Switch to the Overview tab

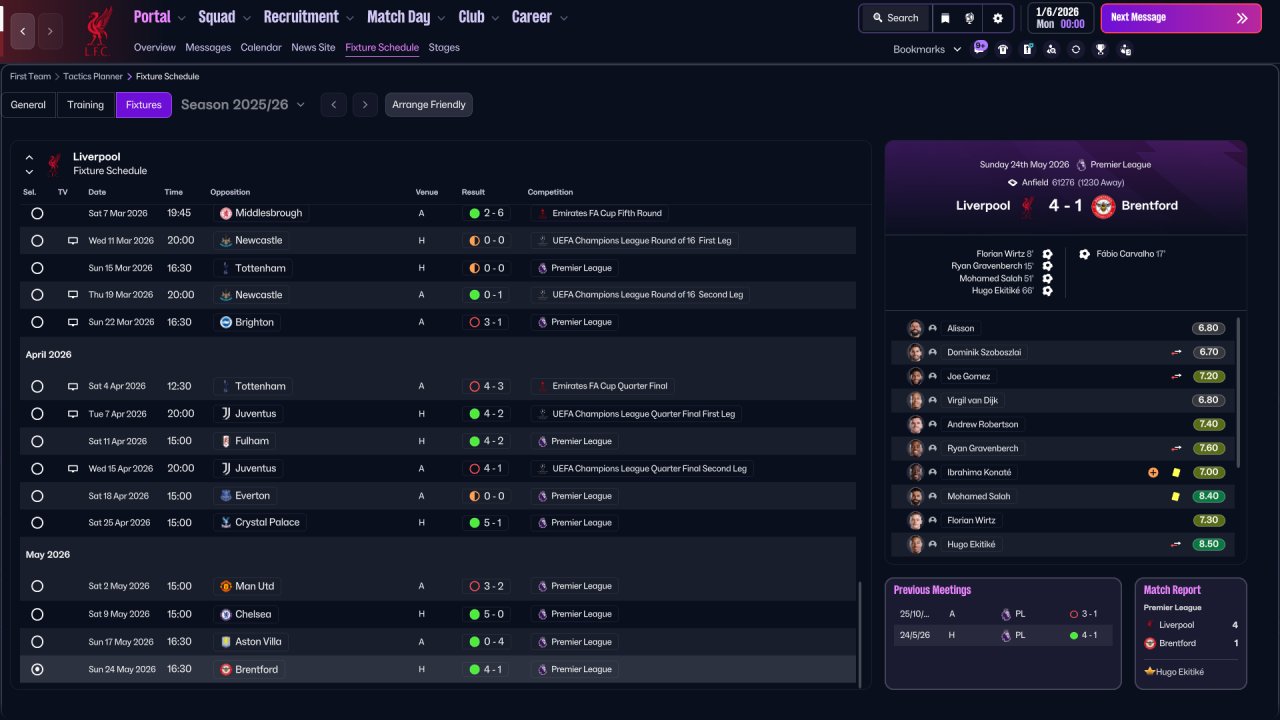coord(155,48)
